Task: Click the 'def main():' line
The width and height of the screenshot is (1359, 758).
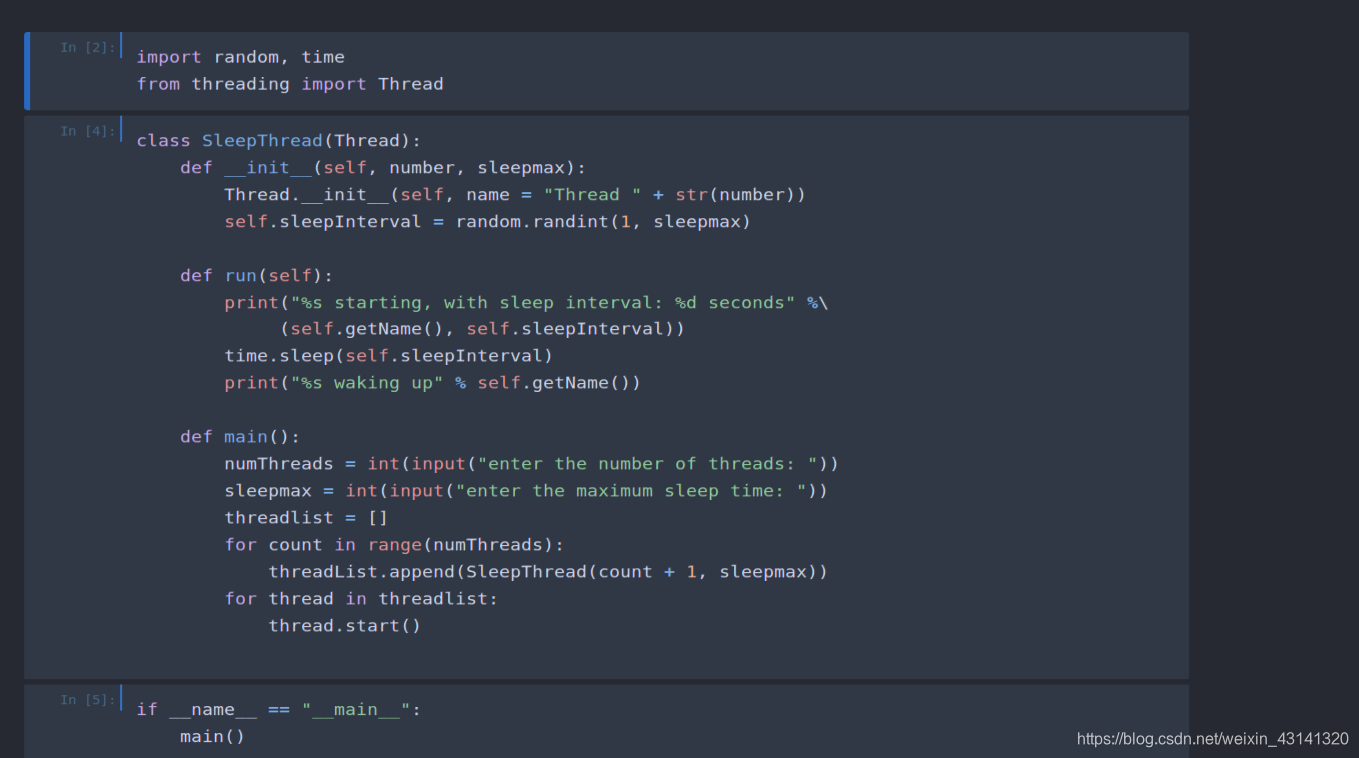Action: (240, 437)
